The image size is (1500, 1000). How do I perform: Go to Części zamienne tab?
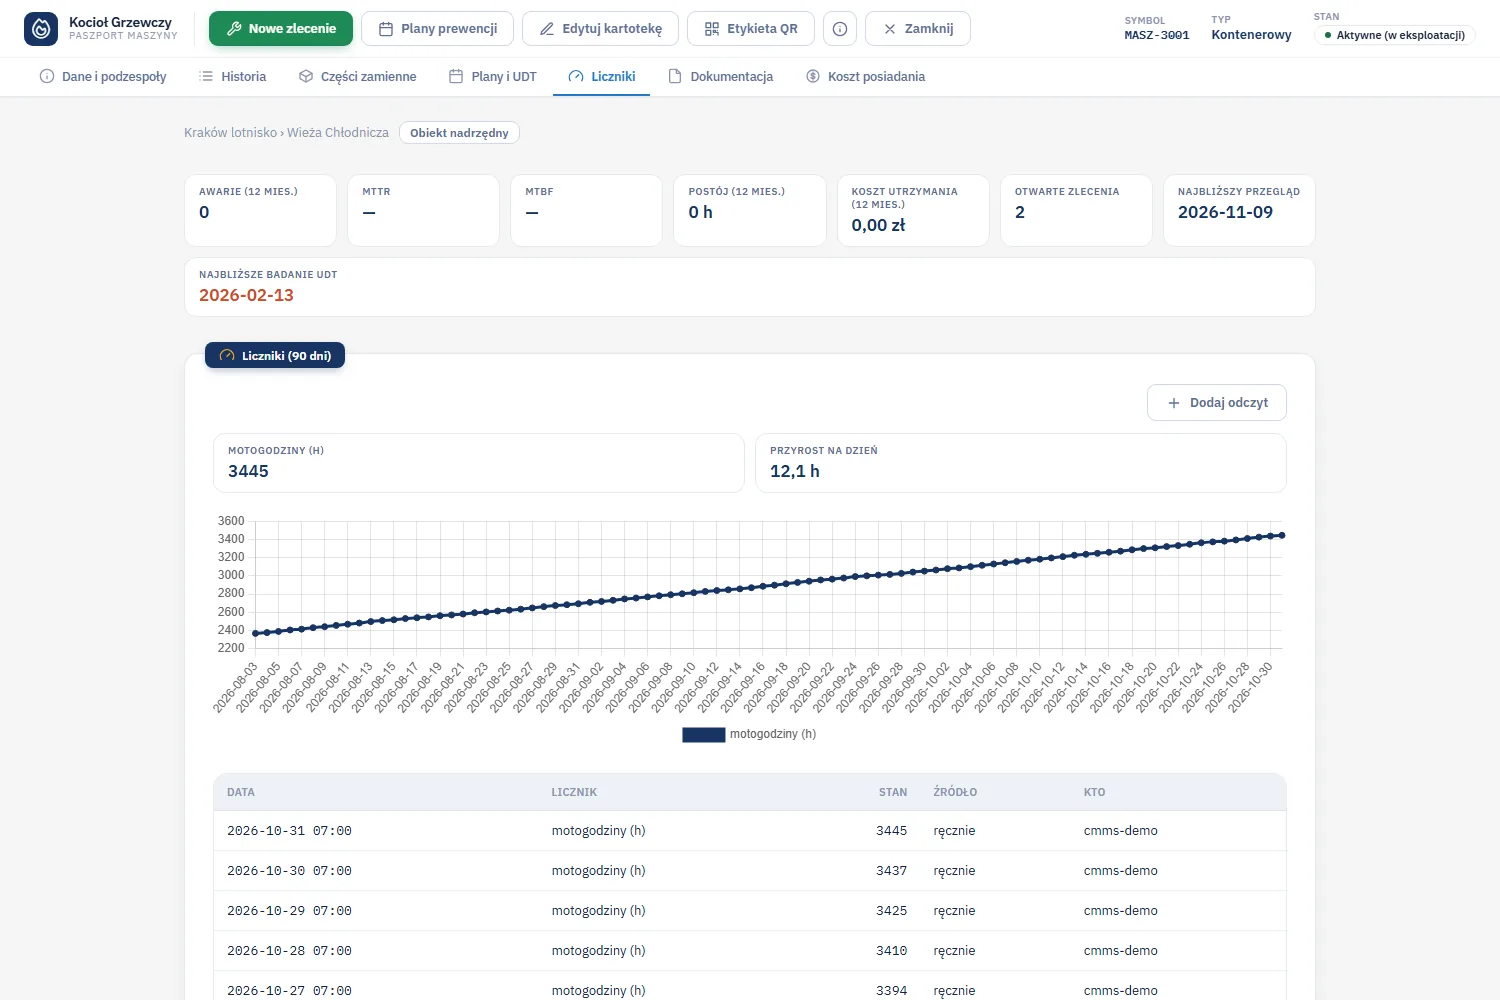click(358, 77)
